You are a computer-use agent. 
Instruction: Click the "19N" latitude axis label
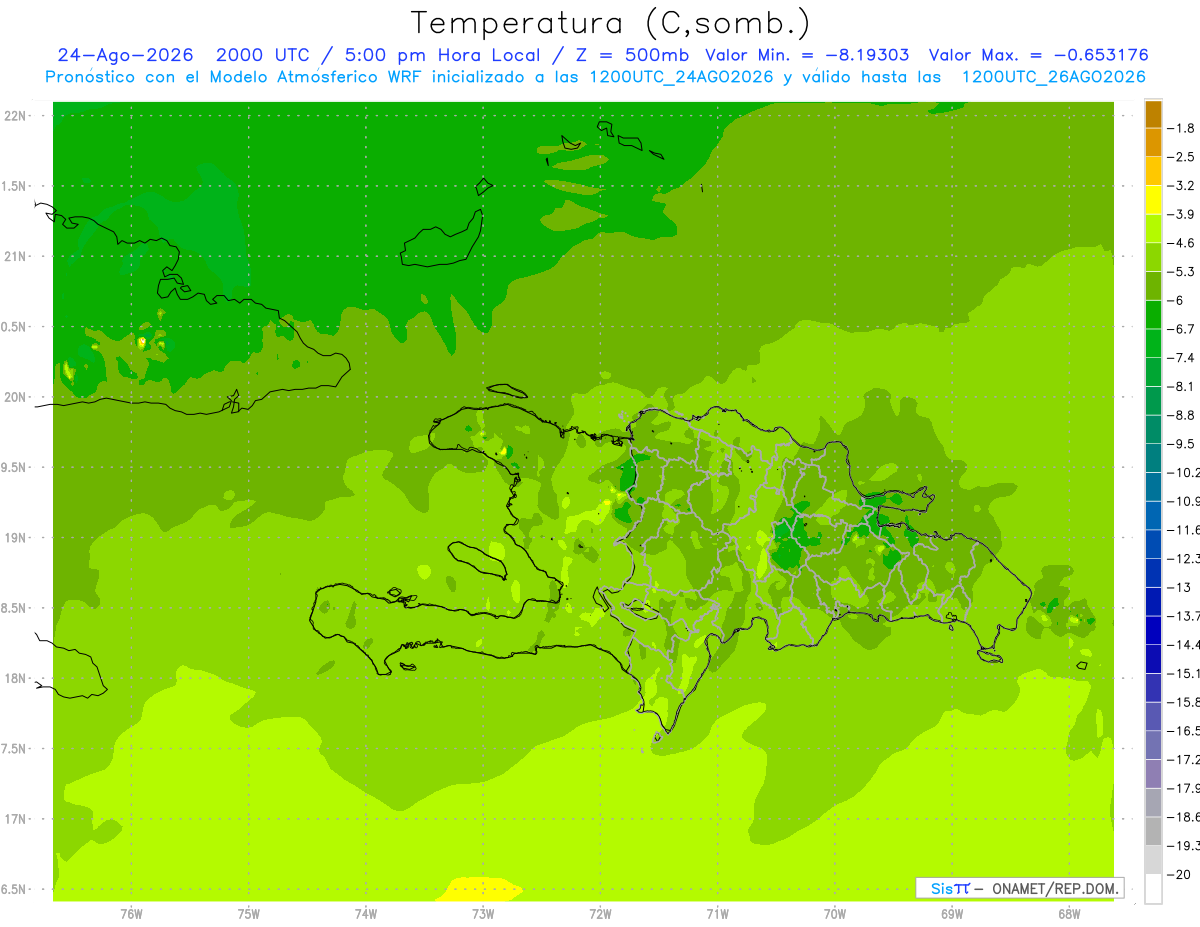tap(16, 538)
